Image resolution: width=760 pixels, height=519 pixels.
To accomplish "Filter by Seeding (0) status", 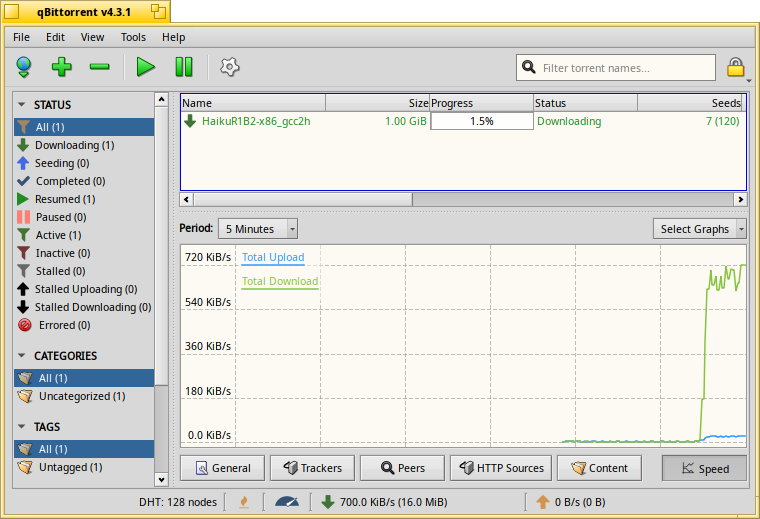I will [x=84, y=163].
